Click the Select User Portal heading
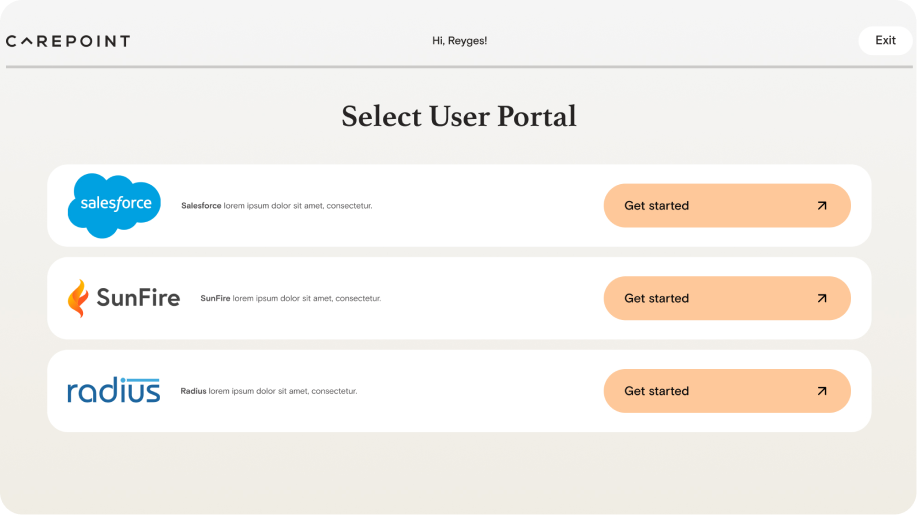The image size is (917, 515). [x=459, y=116]
